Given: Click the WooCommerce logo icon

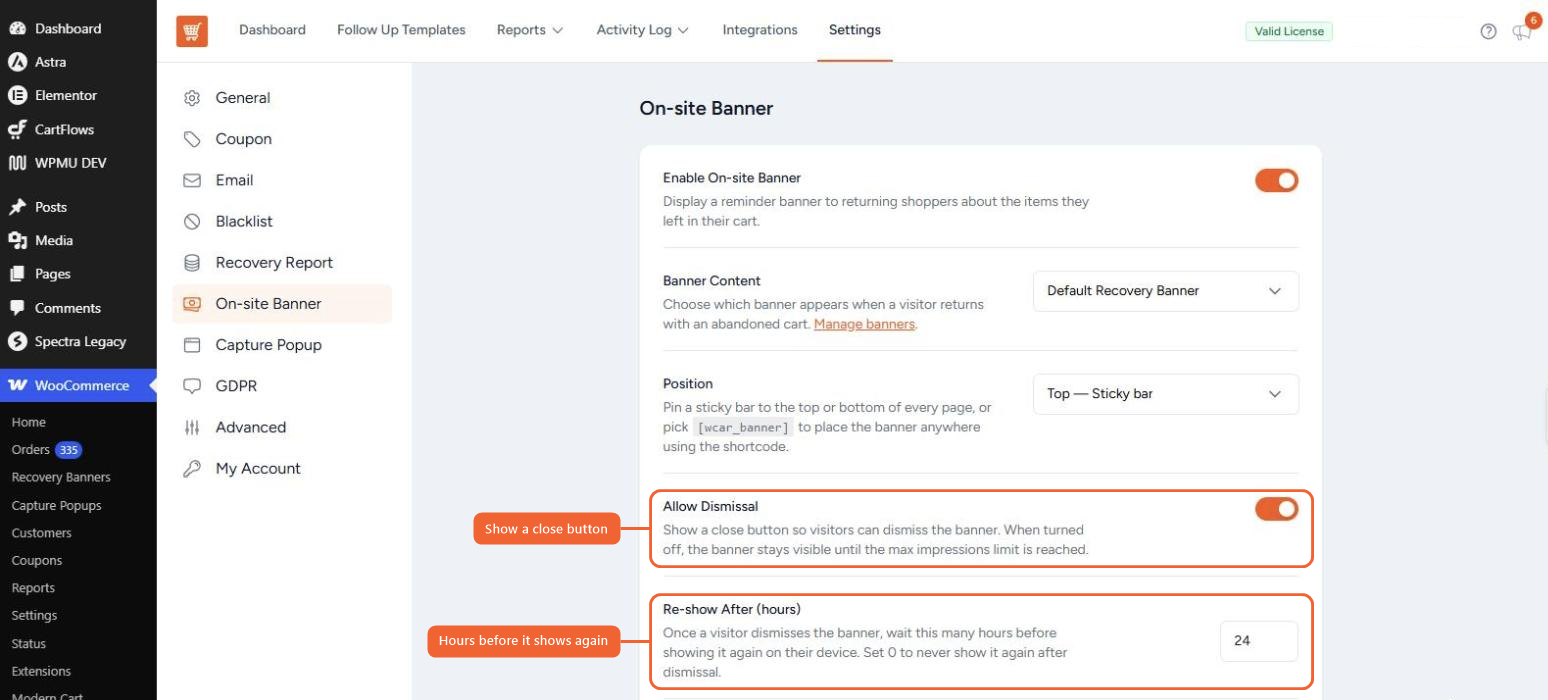Looking at the screenshot, I should 17,385.
